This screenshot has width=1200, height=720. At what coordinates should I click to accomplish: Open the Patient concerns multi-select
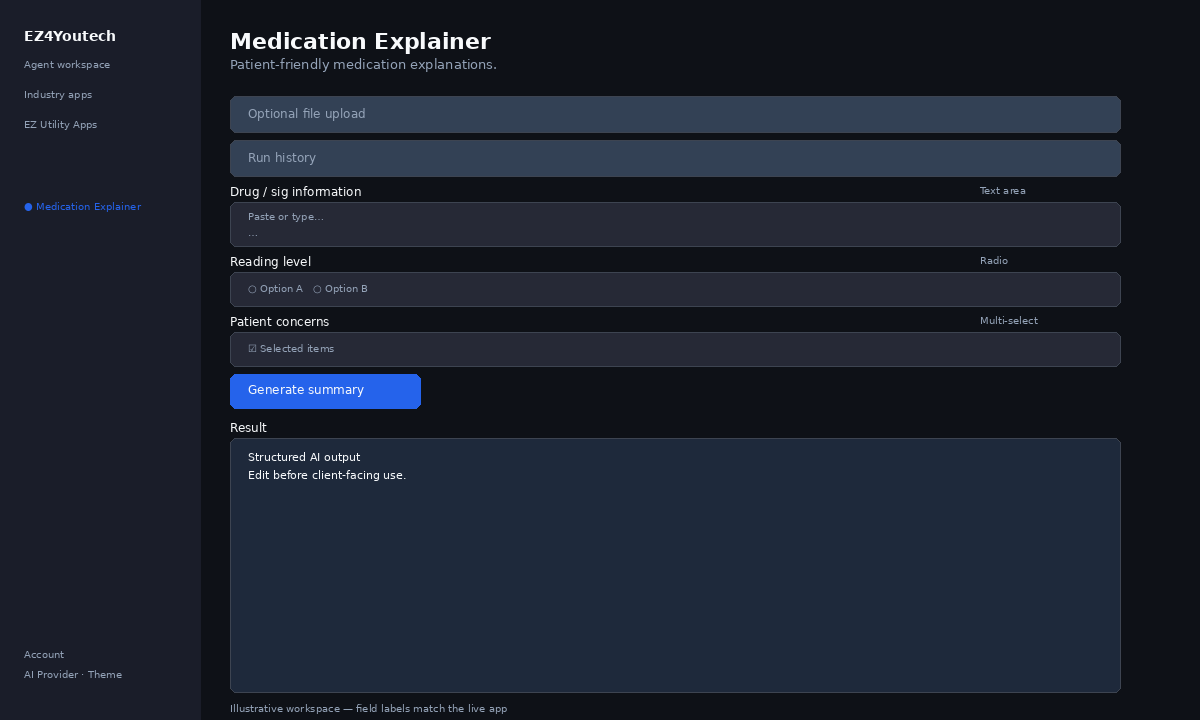coord(675,349)
